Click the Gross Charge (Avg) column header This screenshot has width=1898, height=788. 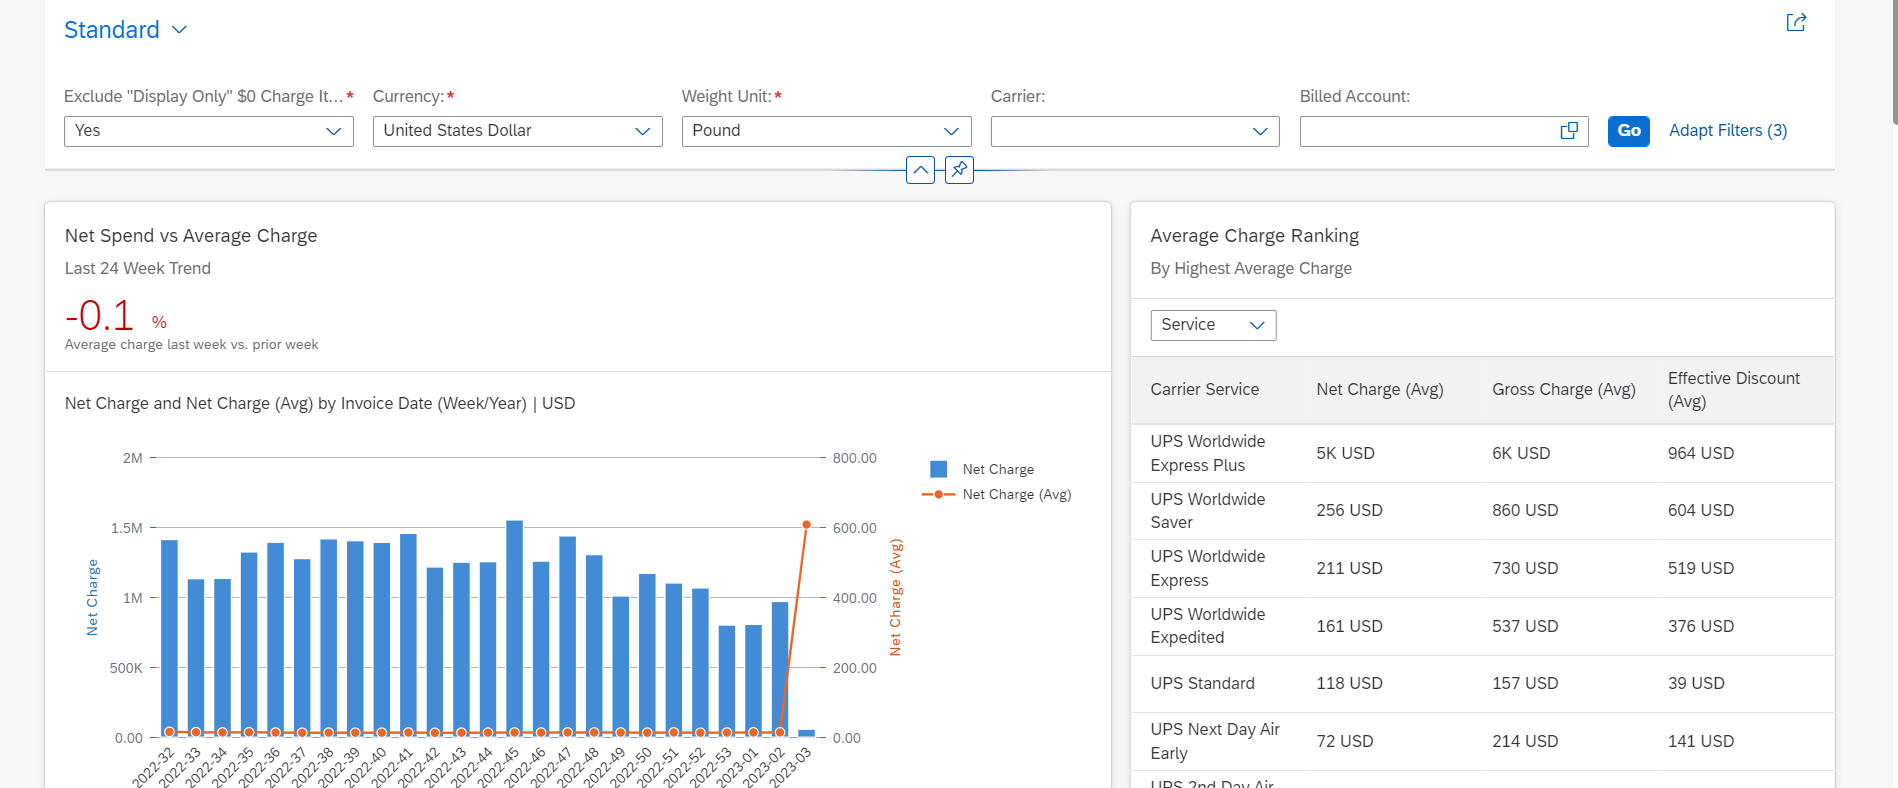(1564, 390)
